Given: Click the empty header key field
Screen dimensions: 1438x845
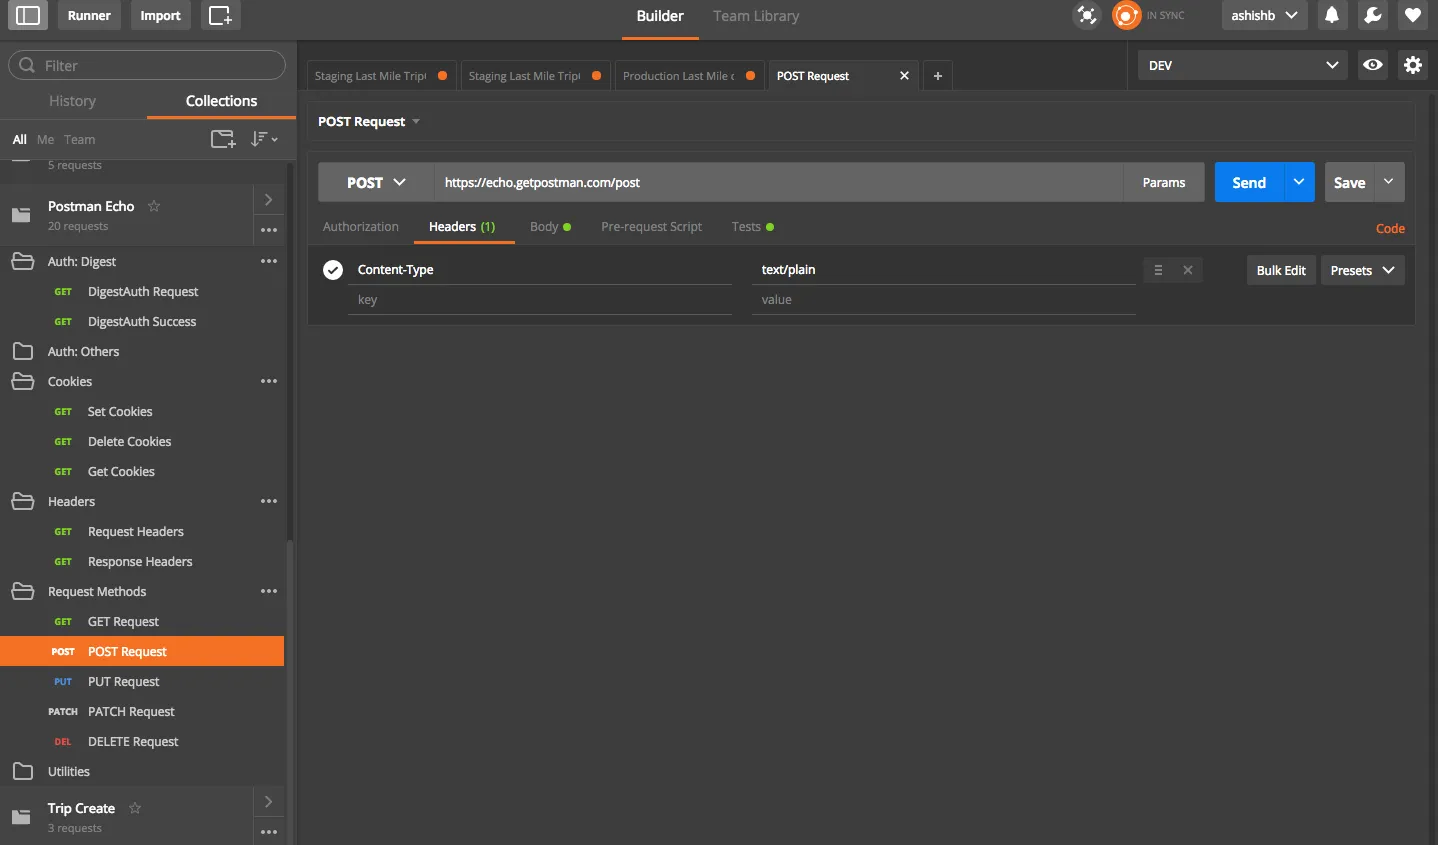Looking at the screenshot, I should [x=540, y=300].
